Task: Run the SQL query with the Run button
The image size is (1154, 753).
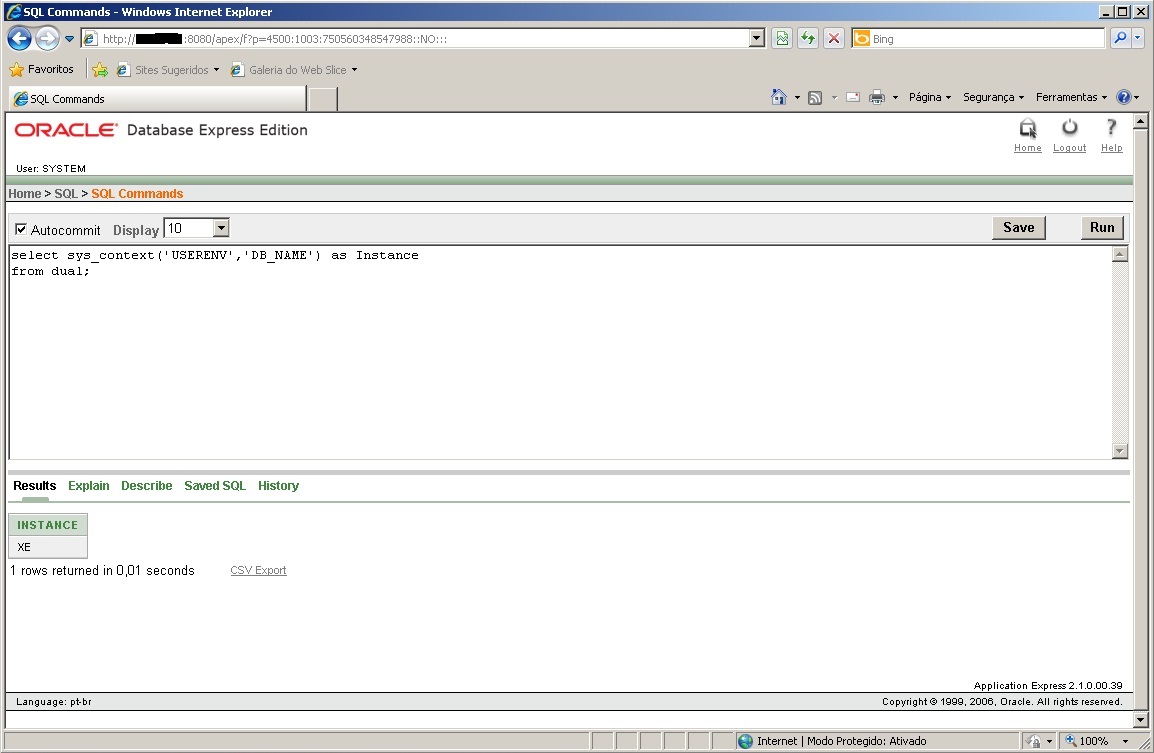Action: [x=1101, y=227]
